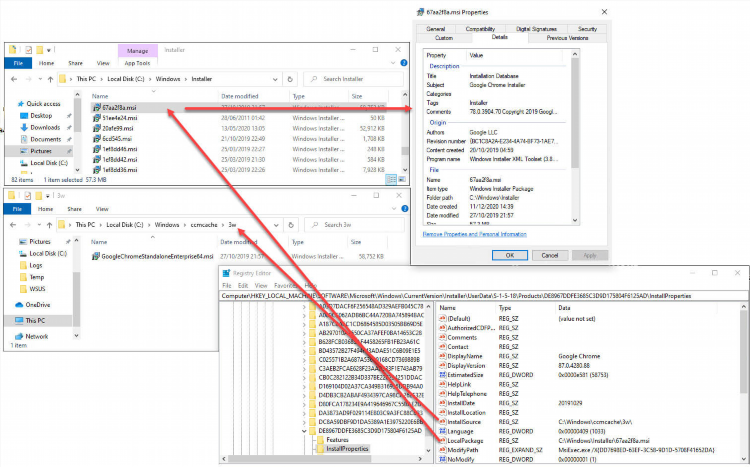Open Edit menu in Registry Editor
The image size is (750, 467).
243,285
